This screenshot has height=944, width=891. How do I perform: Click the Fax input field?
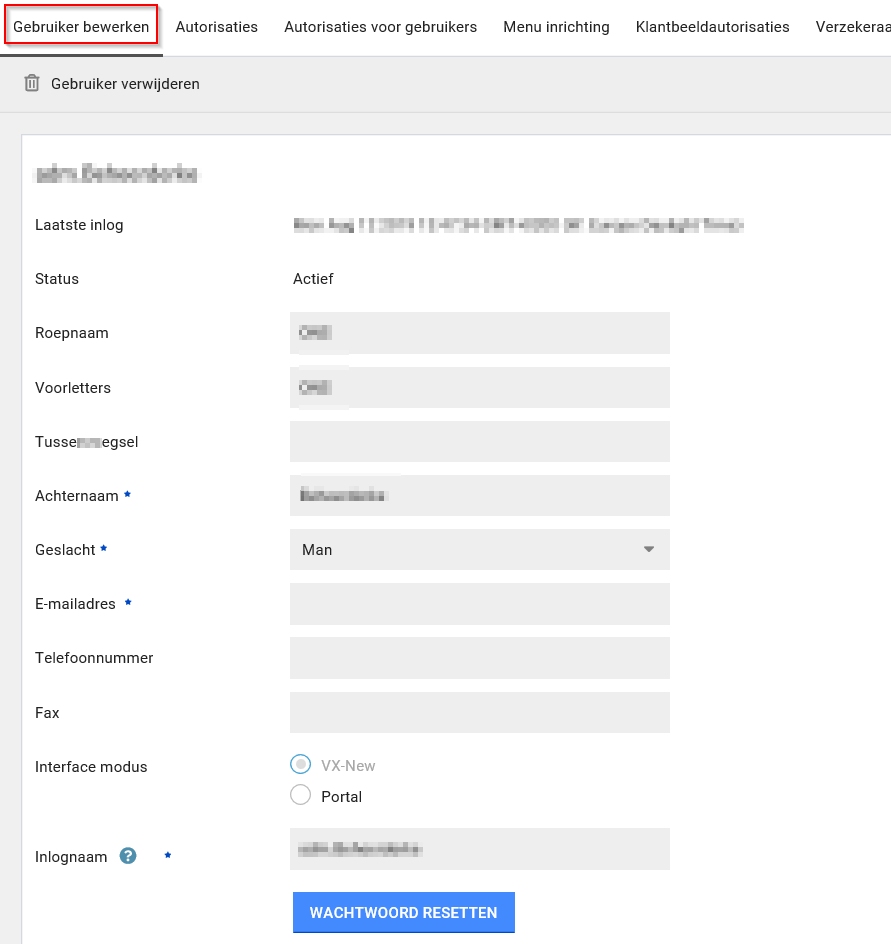click(x=479, y=712)
